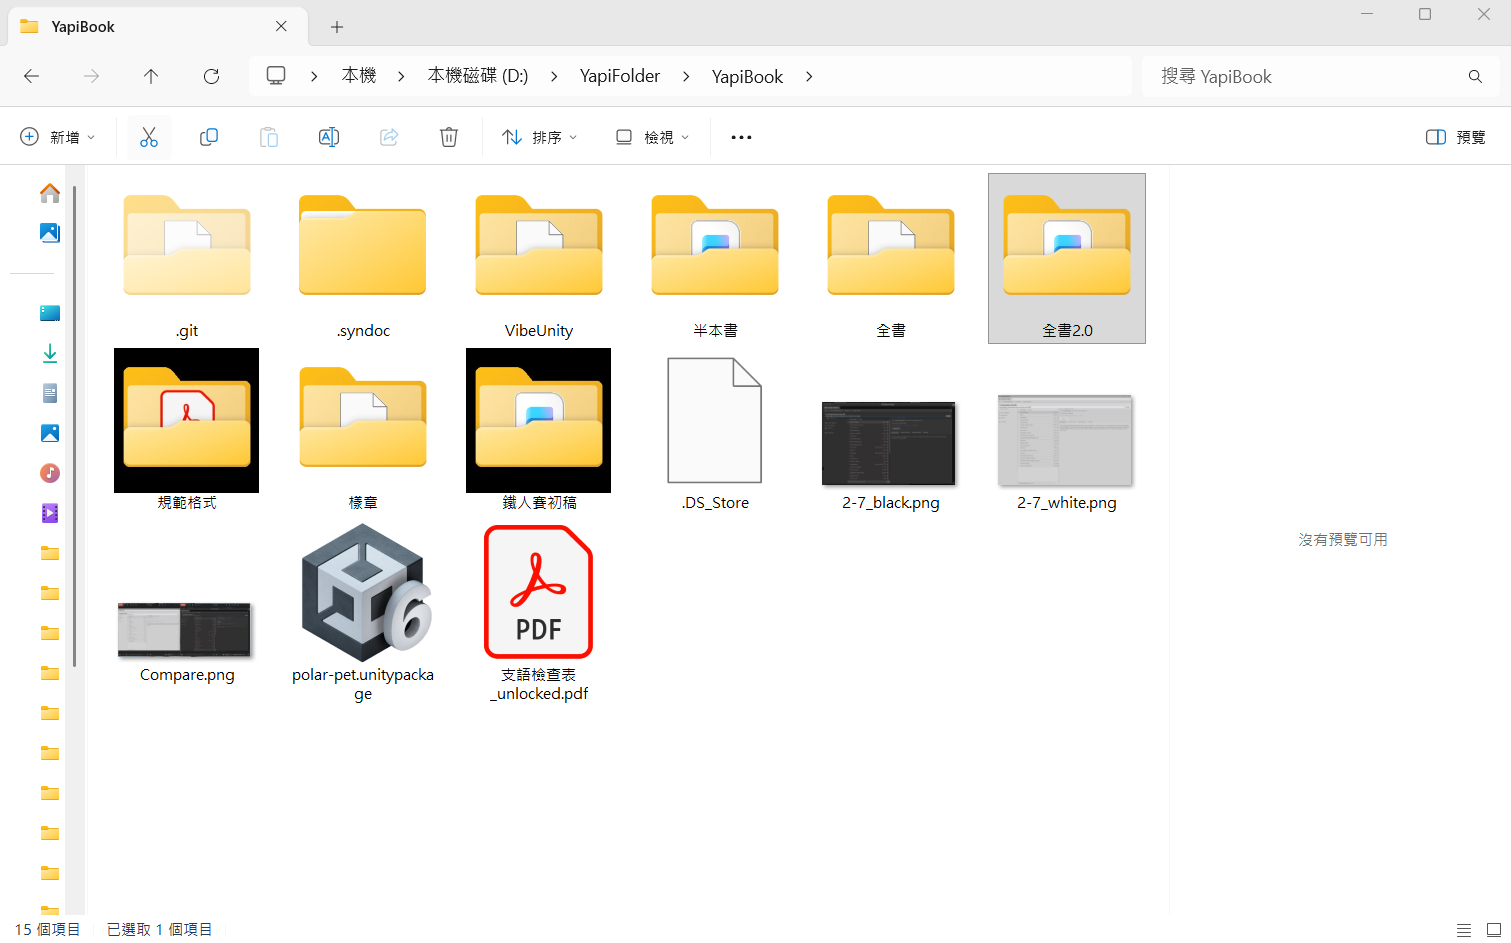Viewport: 1511px width, 943px height.
Task: Expand the 排序 sort dropdown
Action: (x=540, y=137)
